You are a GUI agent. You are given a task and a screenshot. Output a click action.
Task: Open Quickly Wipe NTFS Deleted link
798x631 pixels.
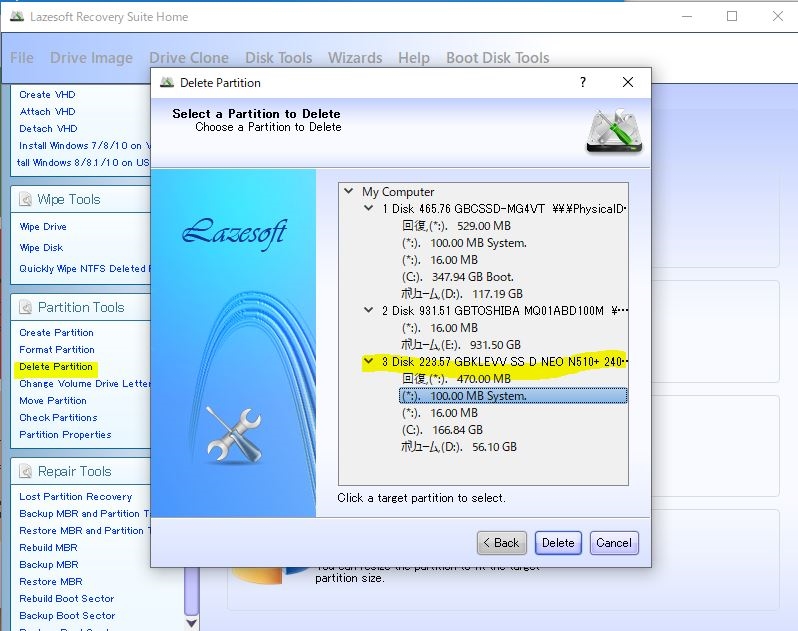[x=84, y=268]
